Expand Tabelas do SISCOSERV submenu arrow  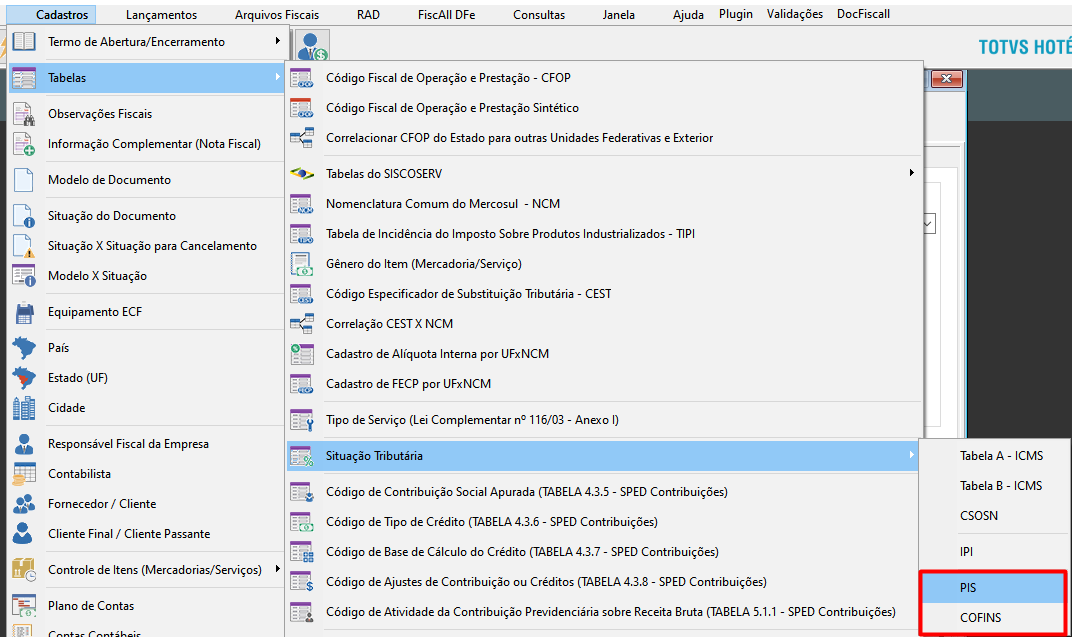pyautogui.click(x=911, y=173)
